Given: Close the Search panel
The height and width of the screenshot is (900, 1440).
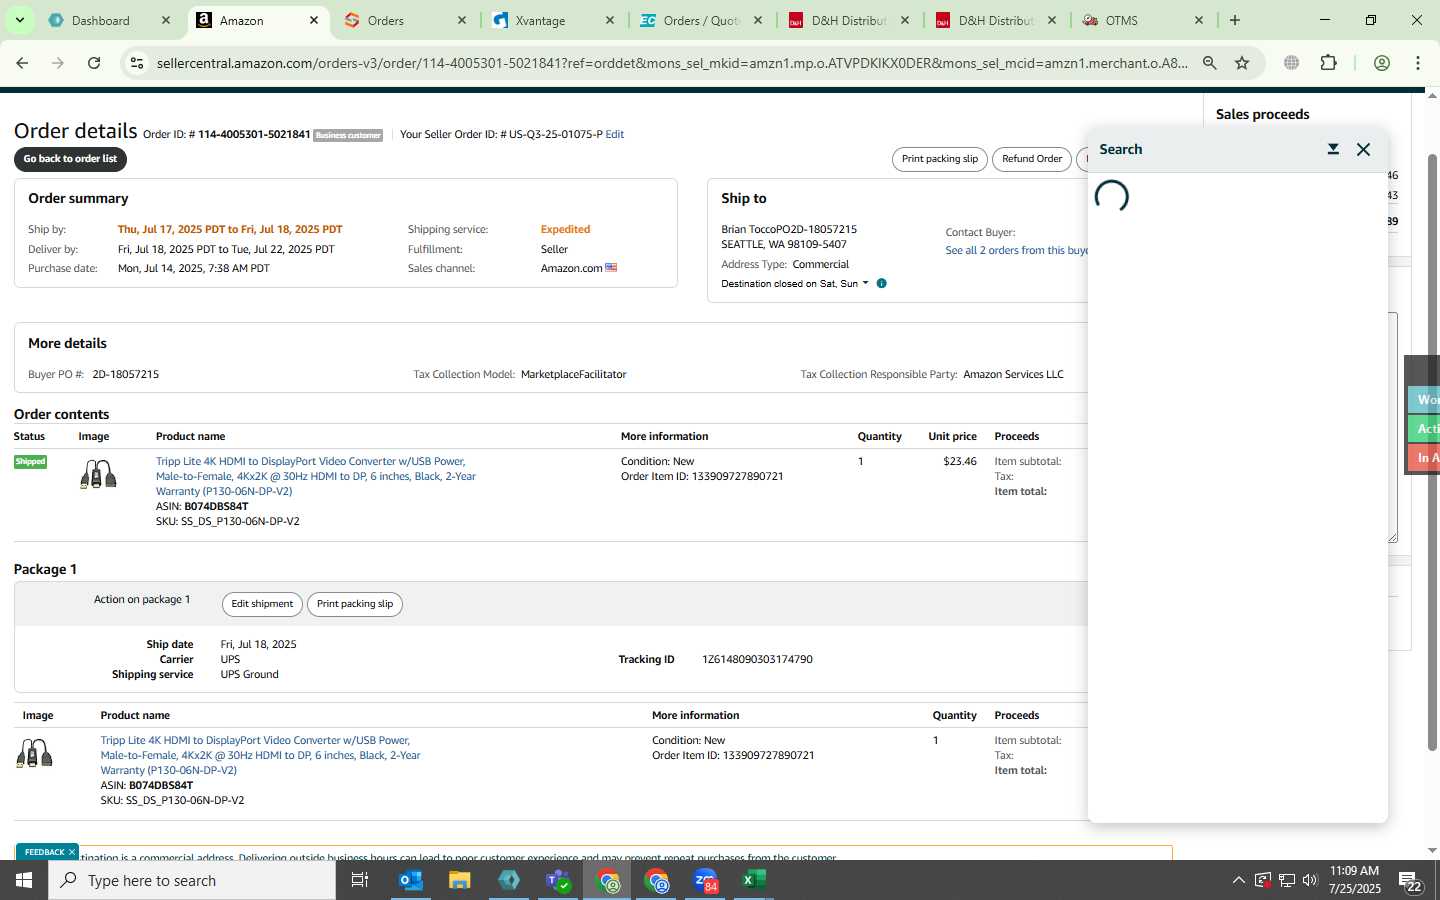Looking at the screenshot, I should (x=1363, y=149).
